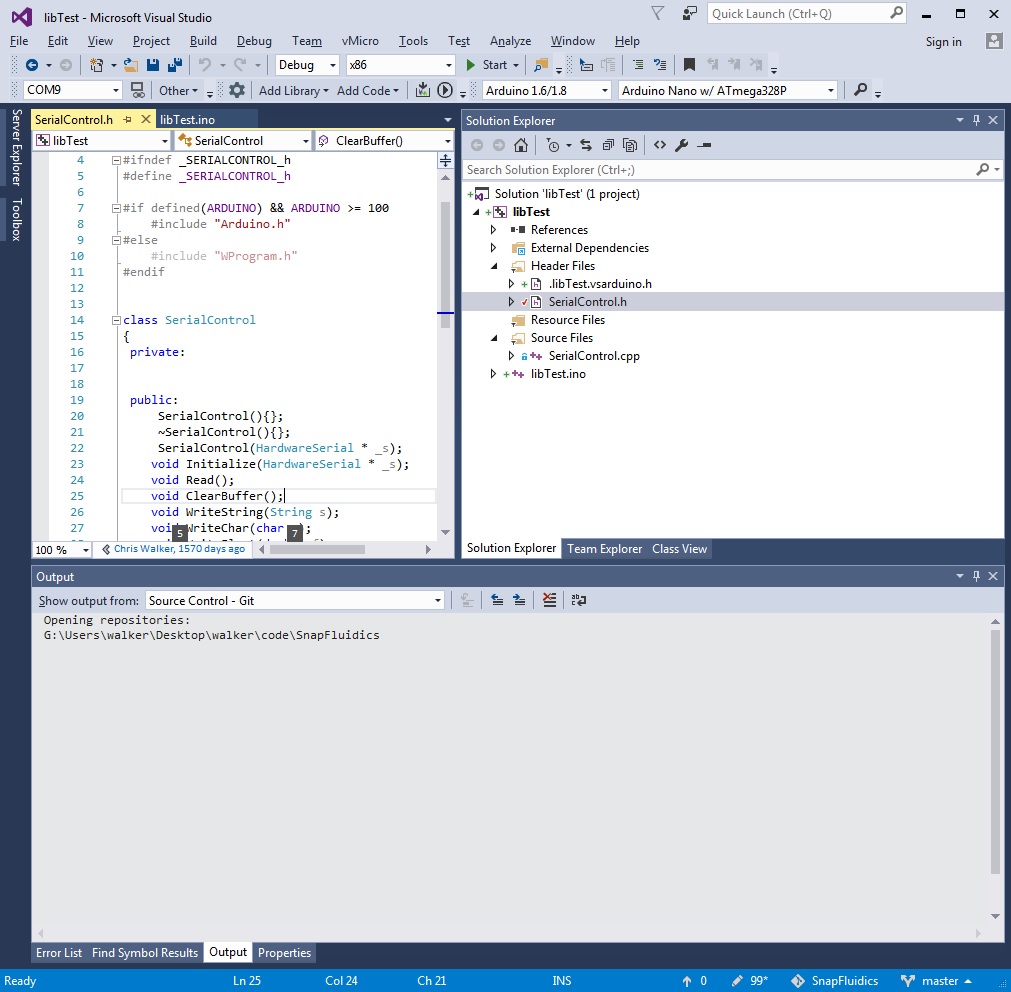Viewport: 1011px width, 992px height.
Task: Collapse the #ifndef _SERIALCONTROL_h region
Action: (x=116, y=160)
